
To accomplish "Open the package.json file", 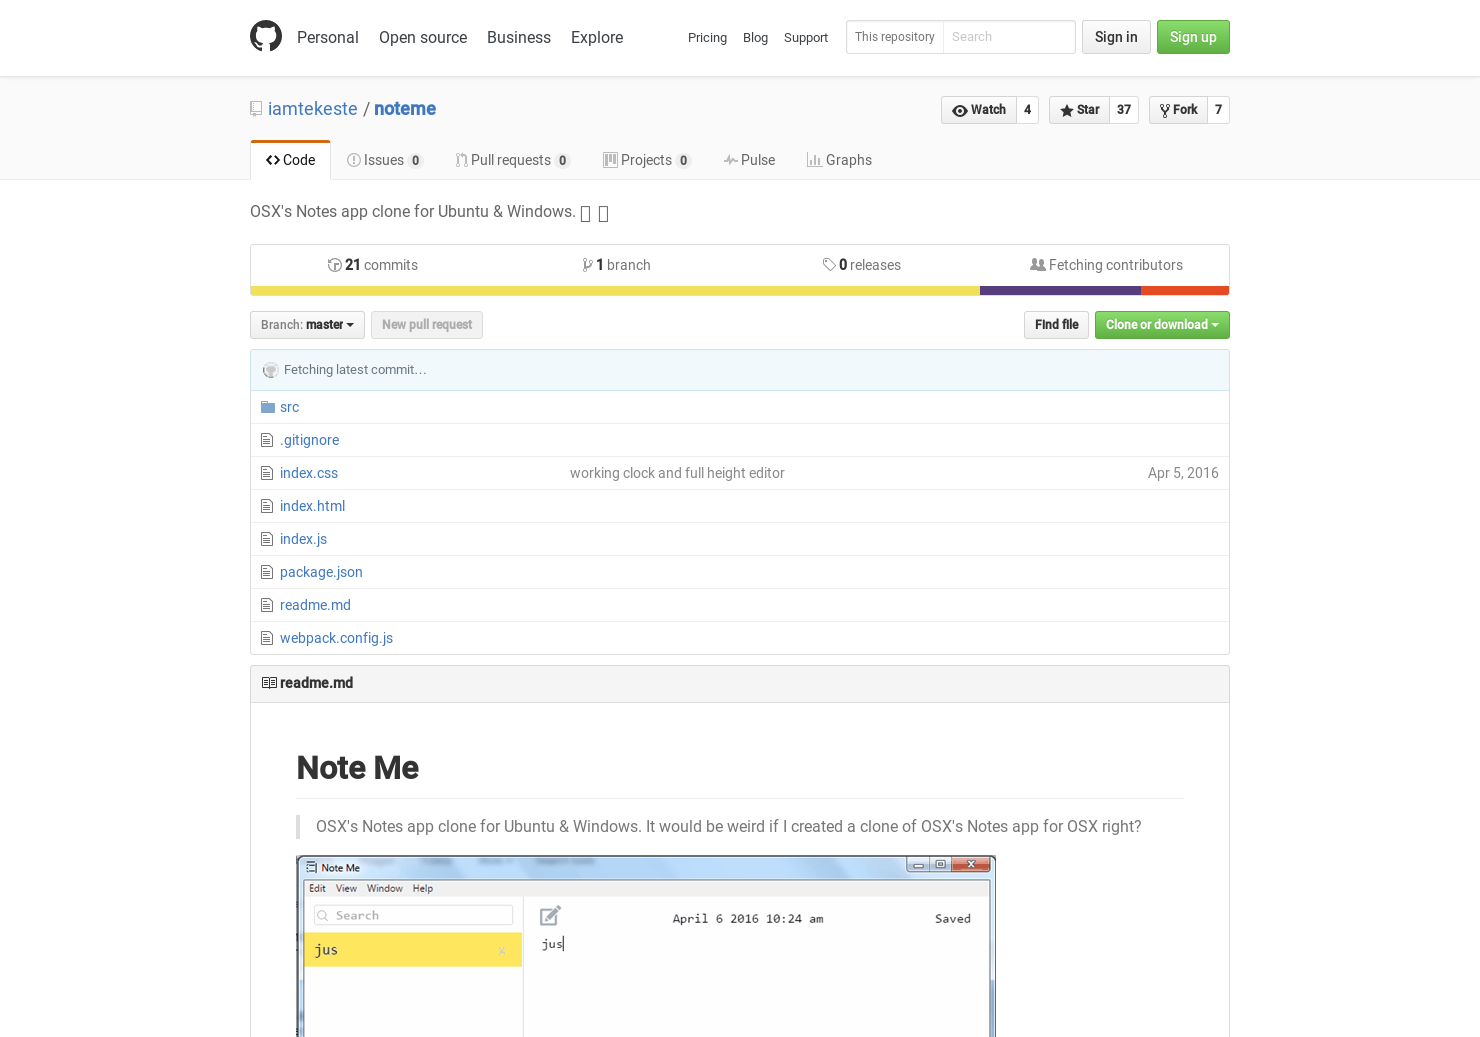I will point(321,572).
